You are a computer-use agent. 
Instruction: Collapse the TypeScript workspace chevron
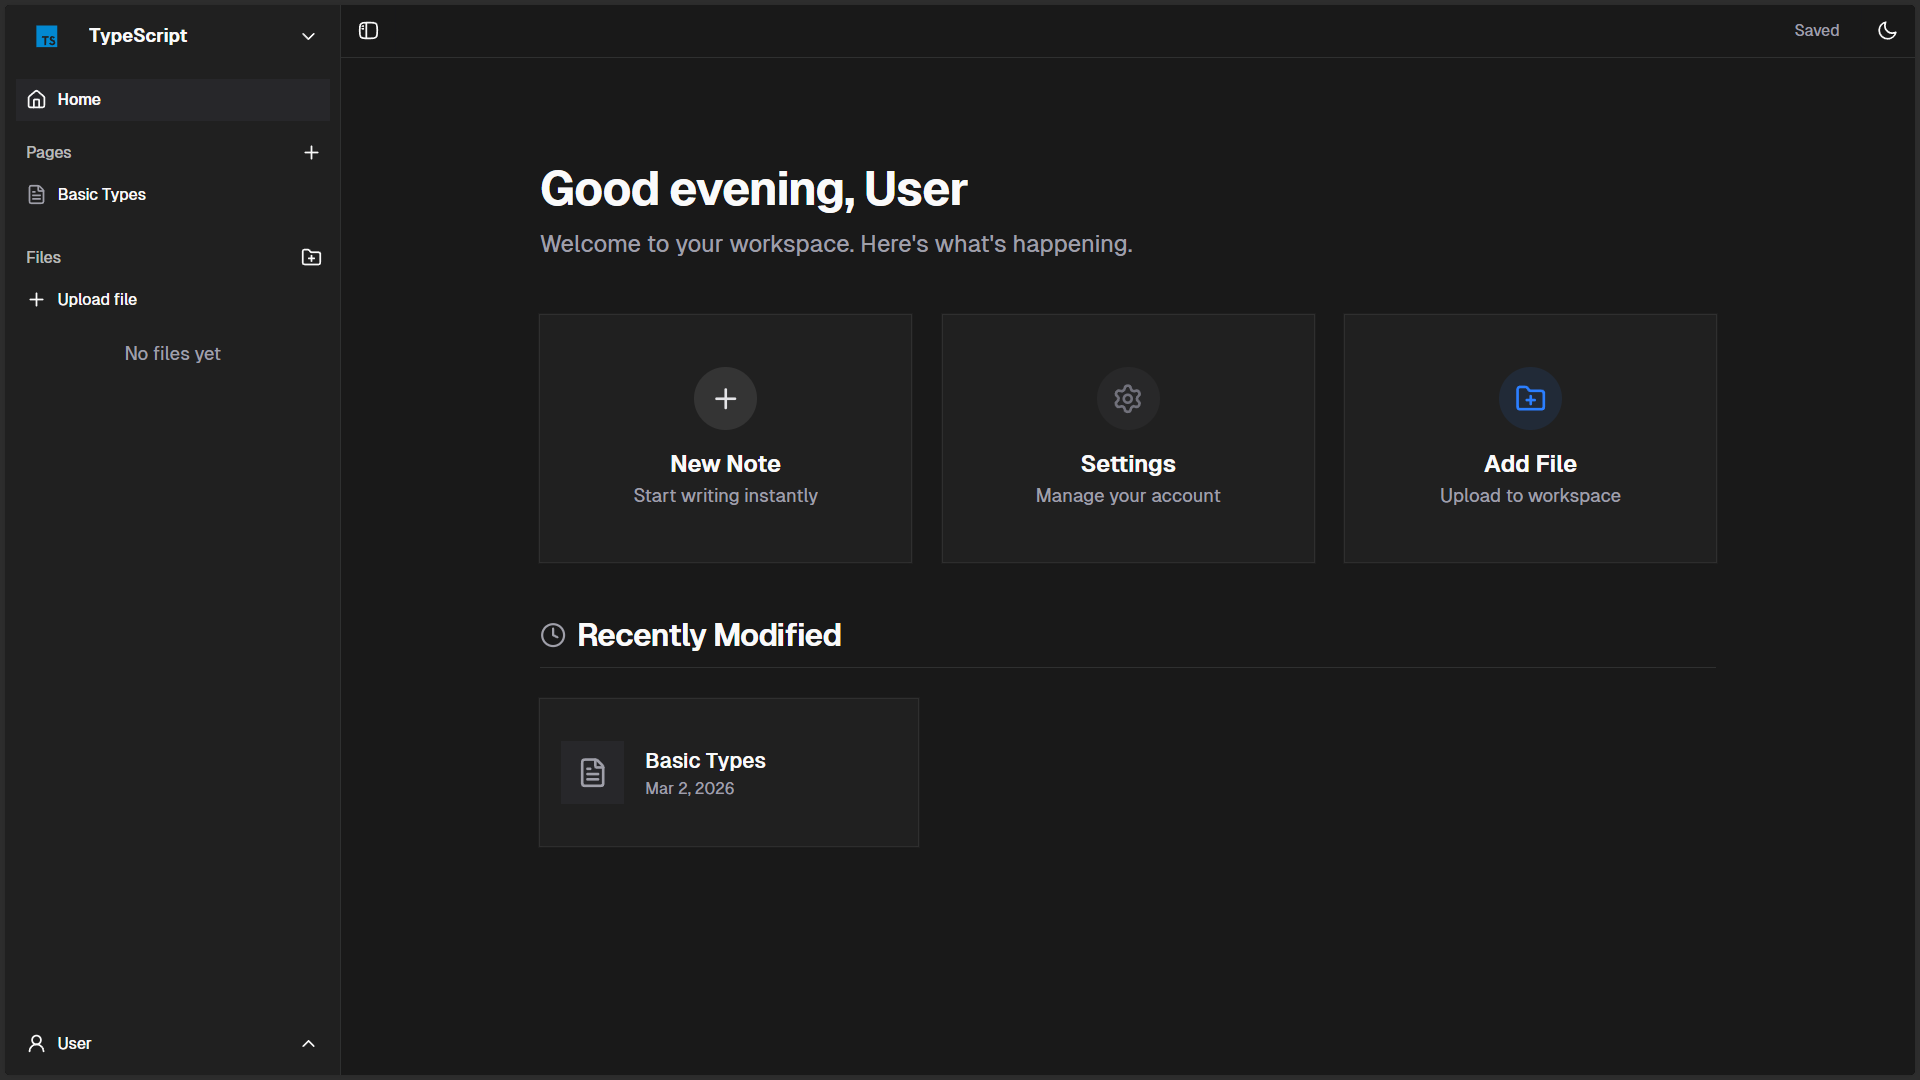point(308,36)
